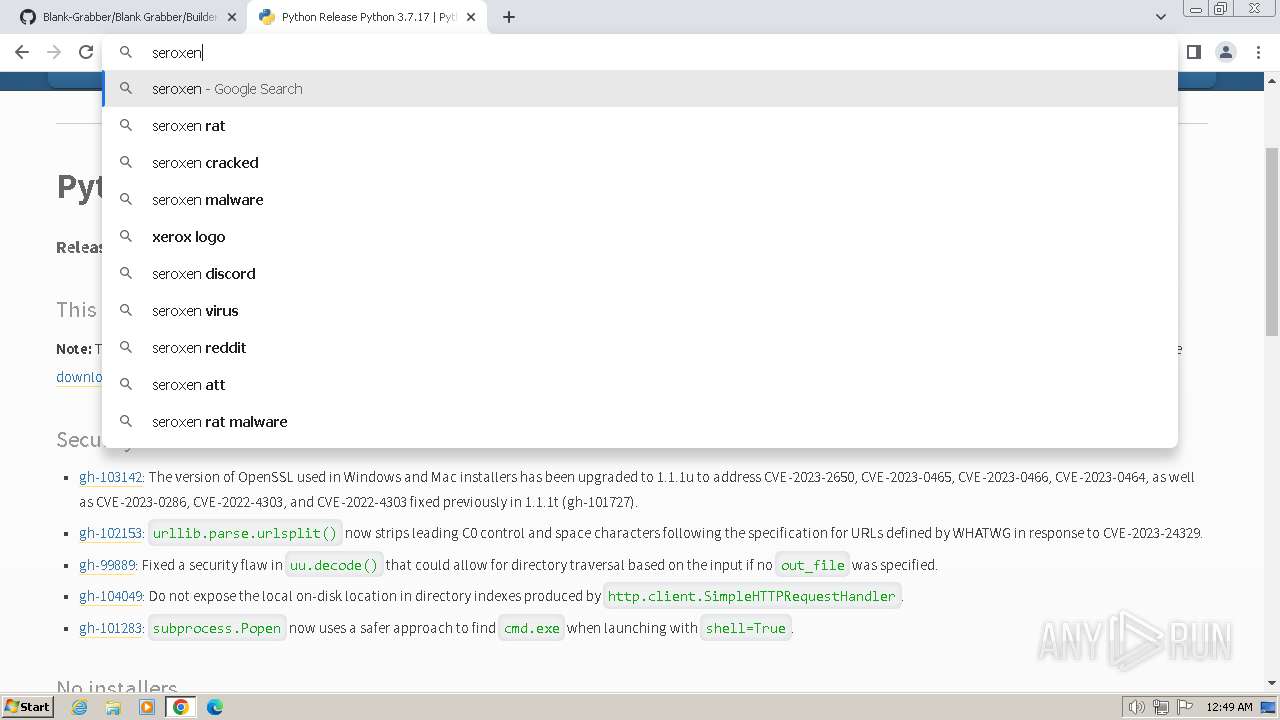Close the Blank-Grabber tab

(x=231, y=17)
